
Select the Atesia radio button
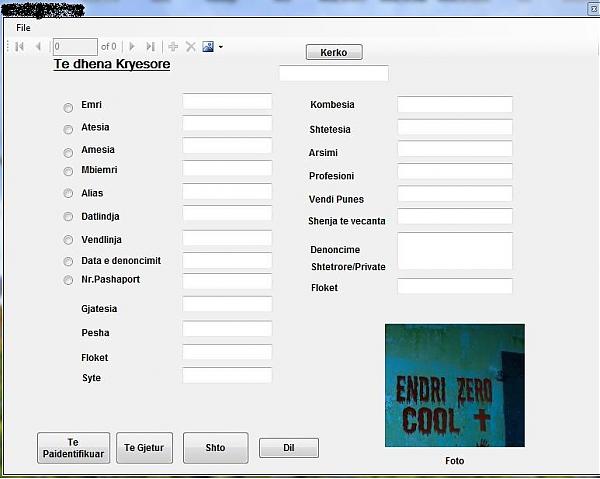click(x=68, y=130)
